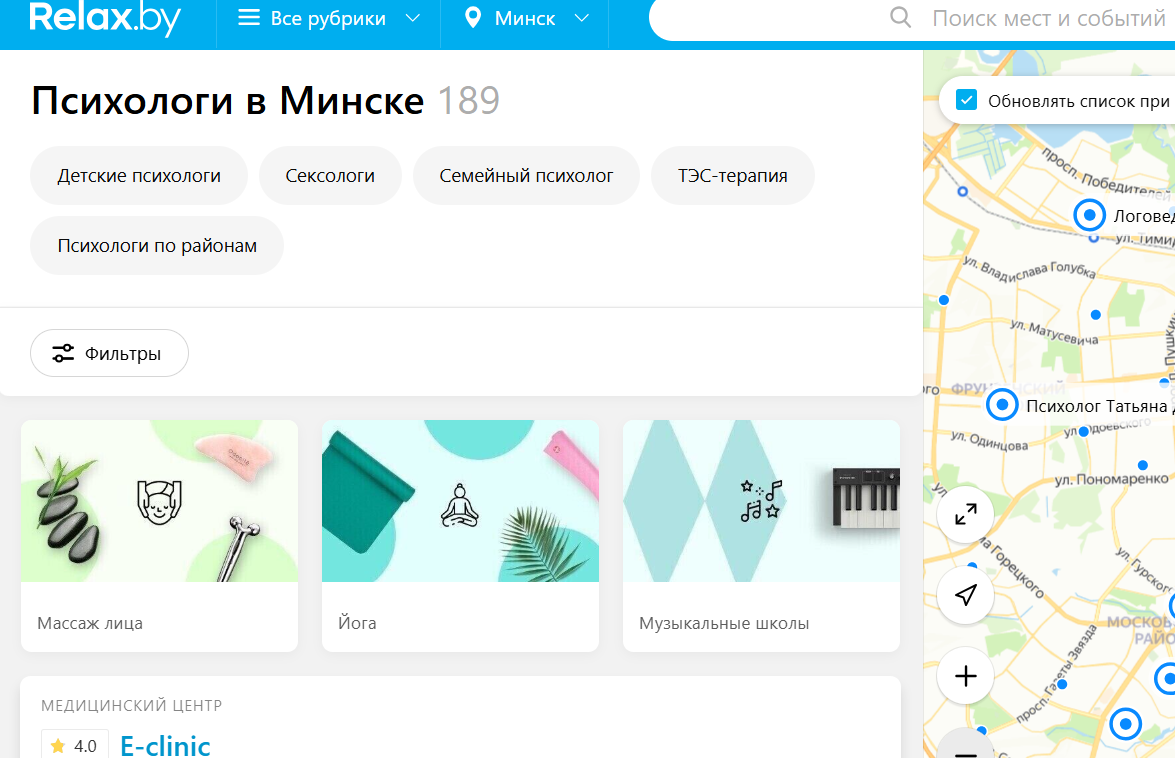Select the Семейный психолог category chip

[x=526, y=176]
